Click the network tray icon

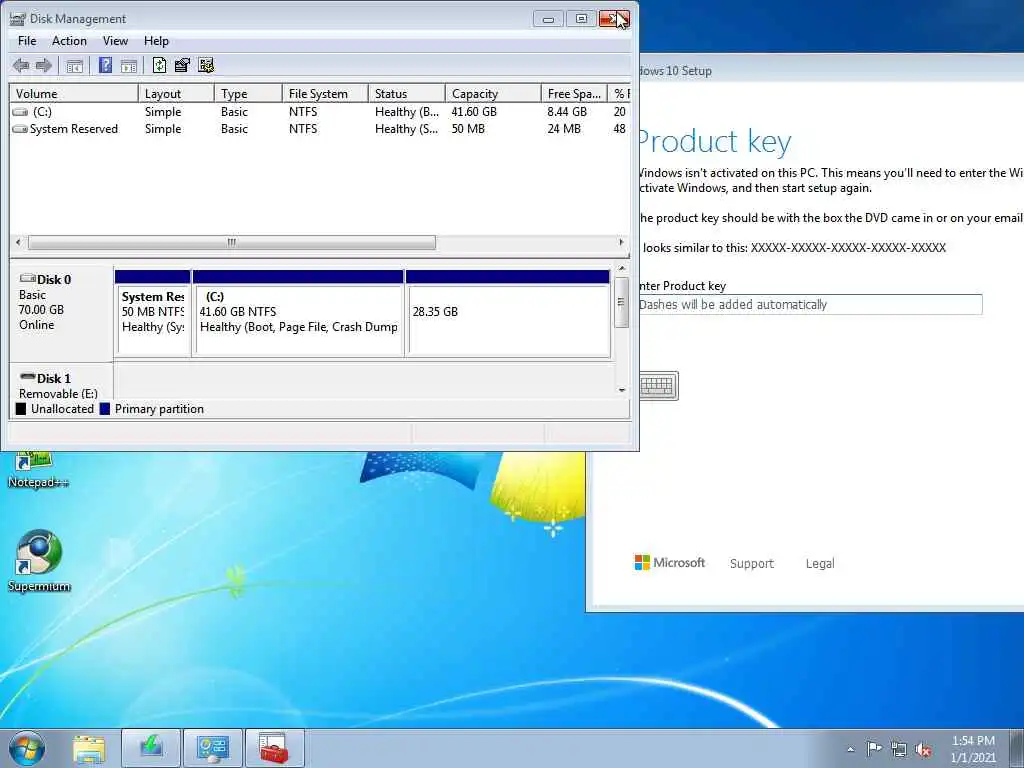899,749
